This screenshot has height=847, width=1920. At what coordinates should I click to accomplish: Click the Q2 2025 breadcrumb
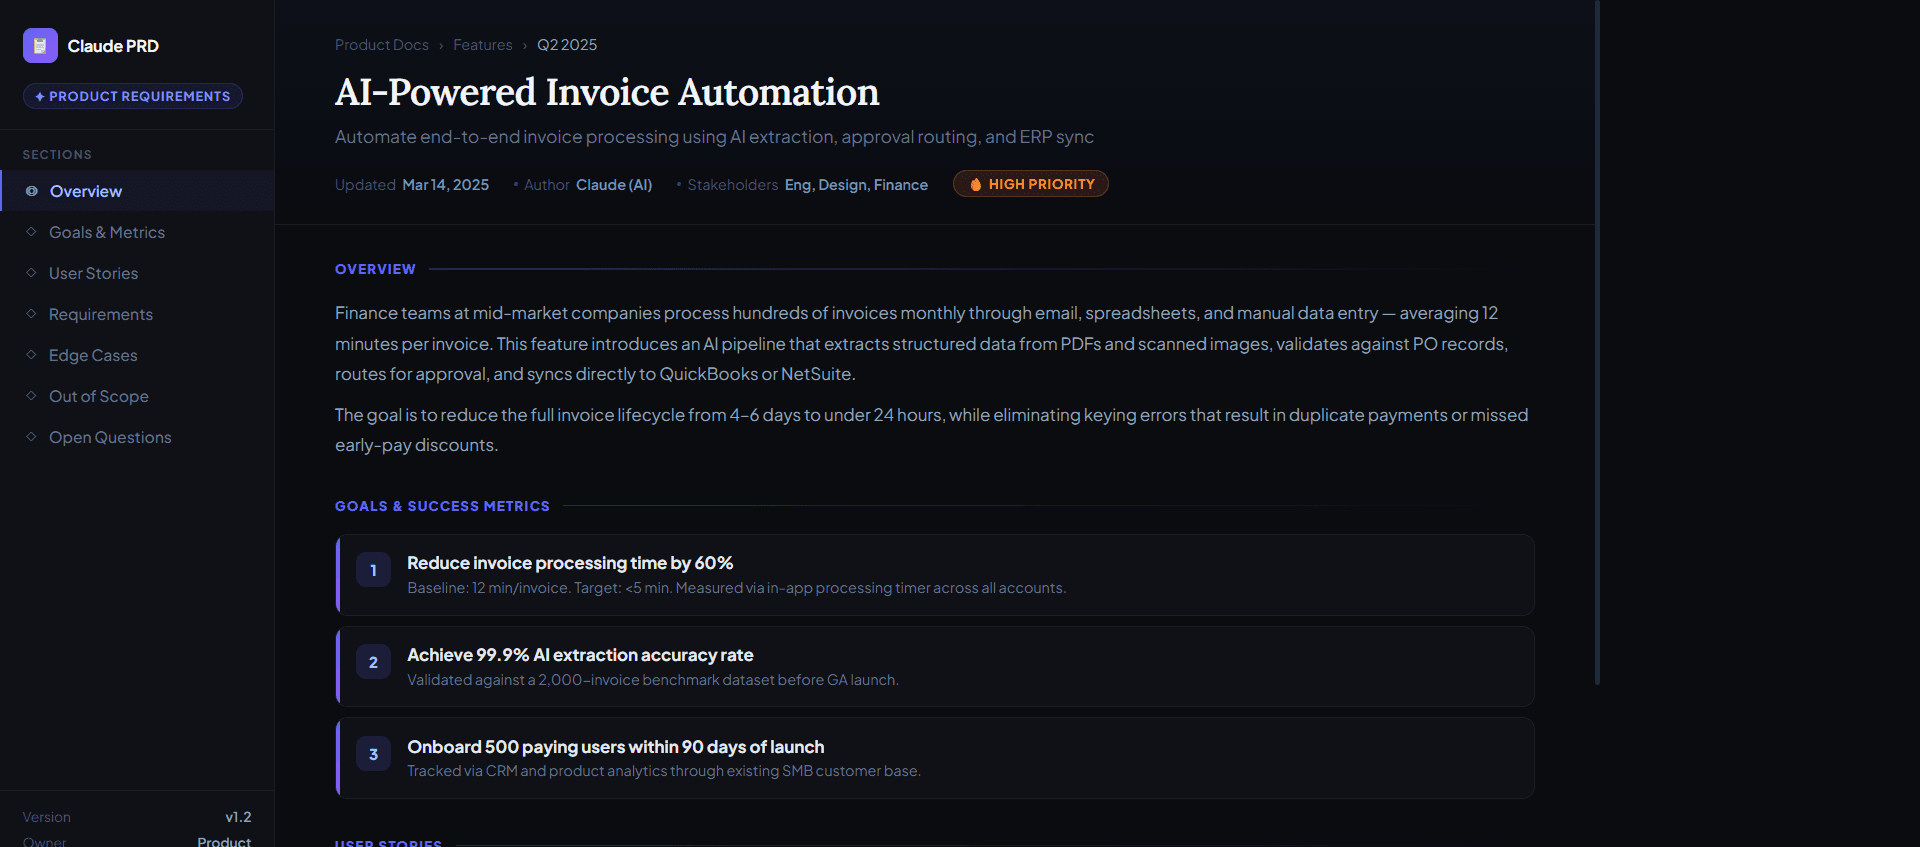567,45
